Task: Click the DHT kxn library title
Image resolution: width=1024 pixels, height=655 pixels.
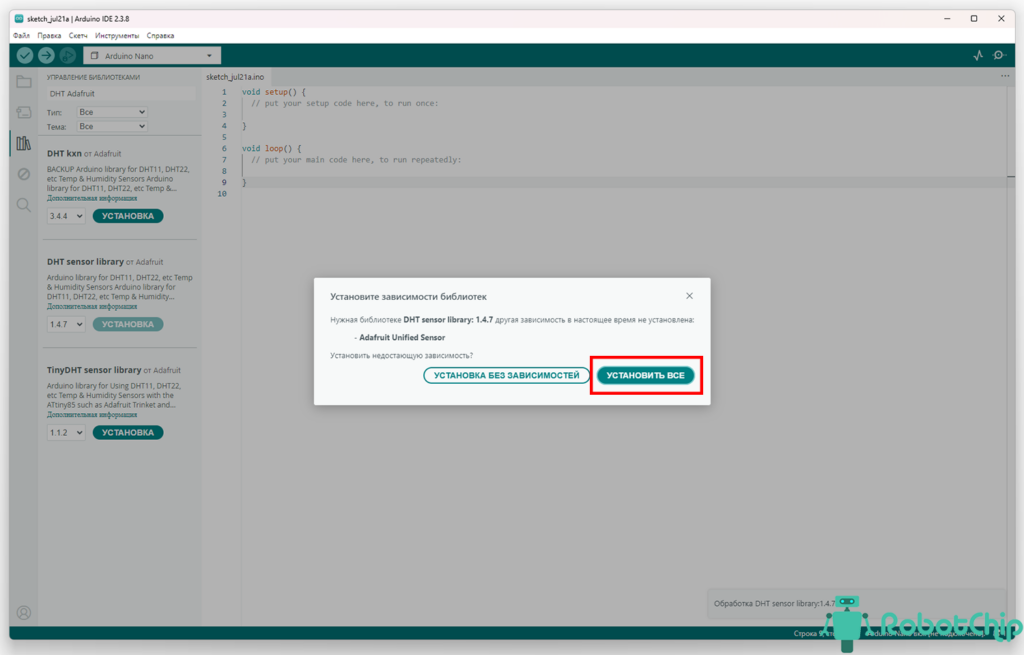Action: point(64,153)
